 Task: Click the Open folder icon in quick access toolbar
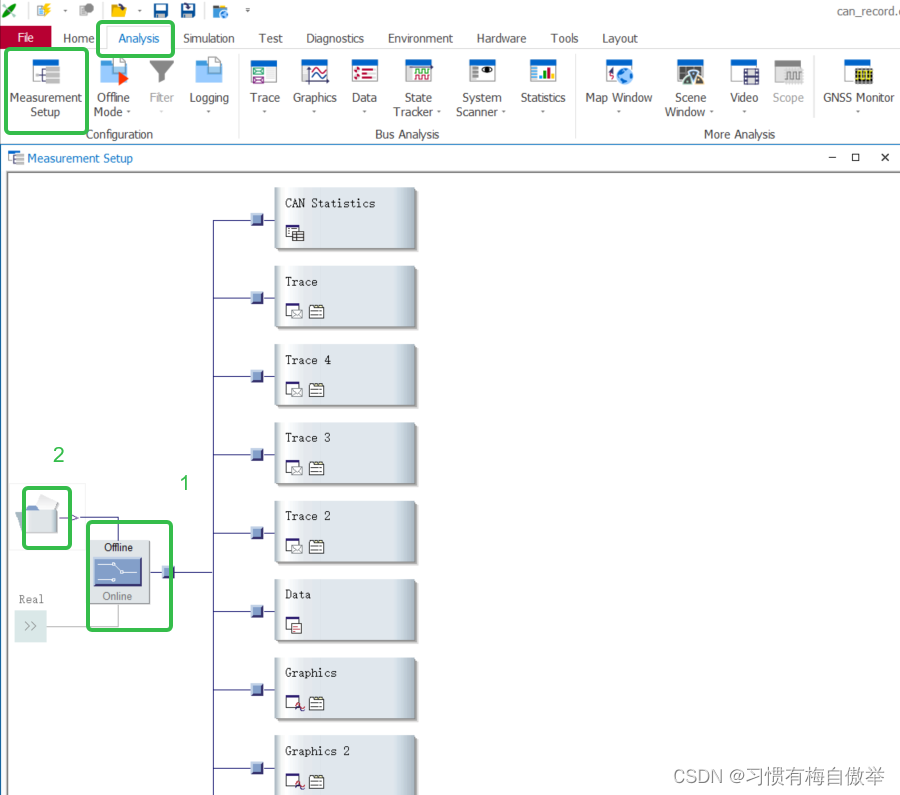pyautogui.click(x=118, y=10)
